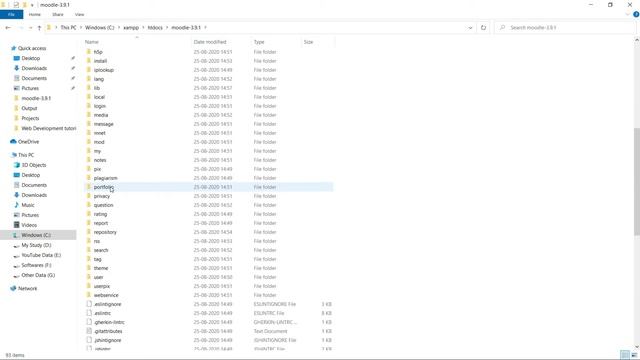This screenshot has width=640, height=360.
Task: Open the View ribbon tab
Action: point(79,14)
